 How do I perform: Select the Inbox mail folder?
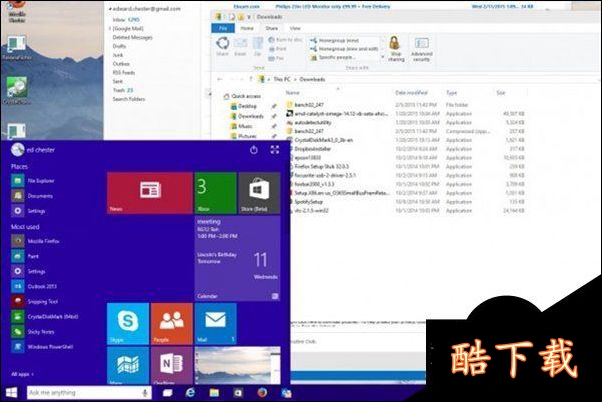point(126,20)
